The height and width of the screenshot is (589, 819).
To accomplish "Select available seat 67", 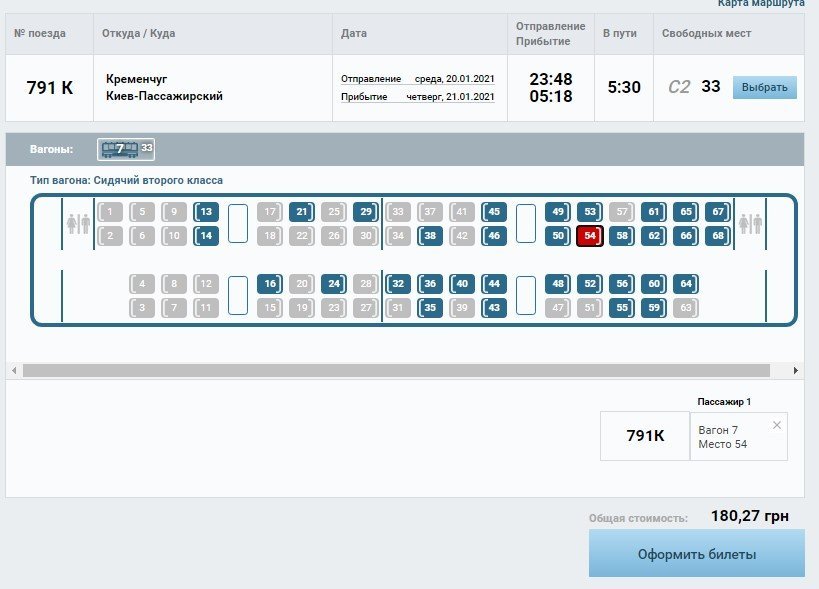I will pos(718,212).
